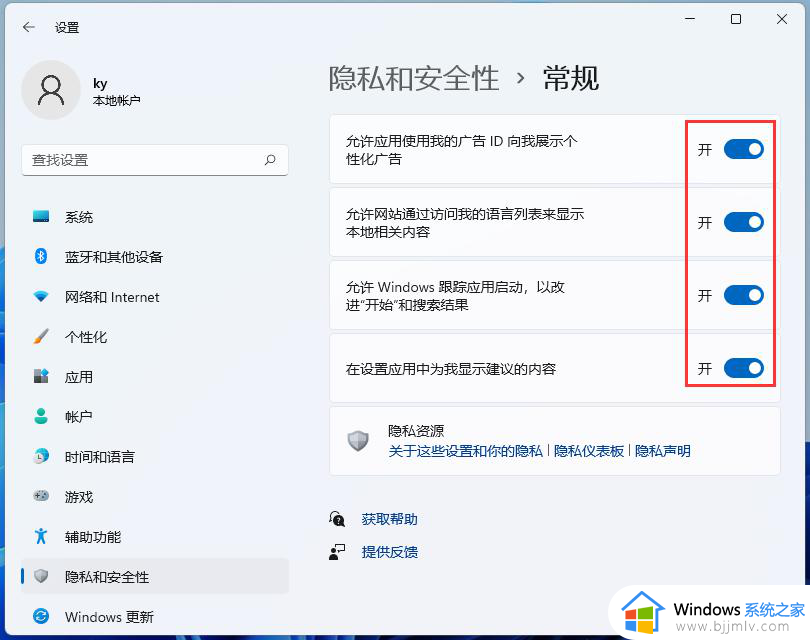The height and width of the screenshot is (640, 810).
Task: Maximize the Settings window
Action: (736, 19)
